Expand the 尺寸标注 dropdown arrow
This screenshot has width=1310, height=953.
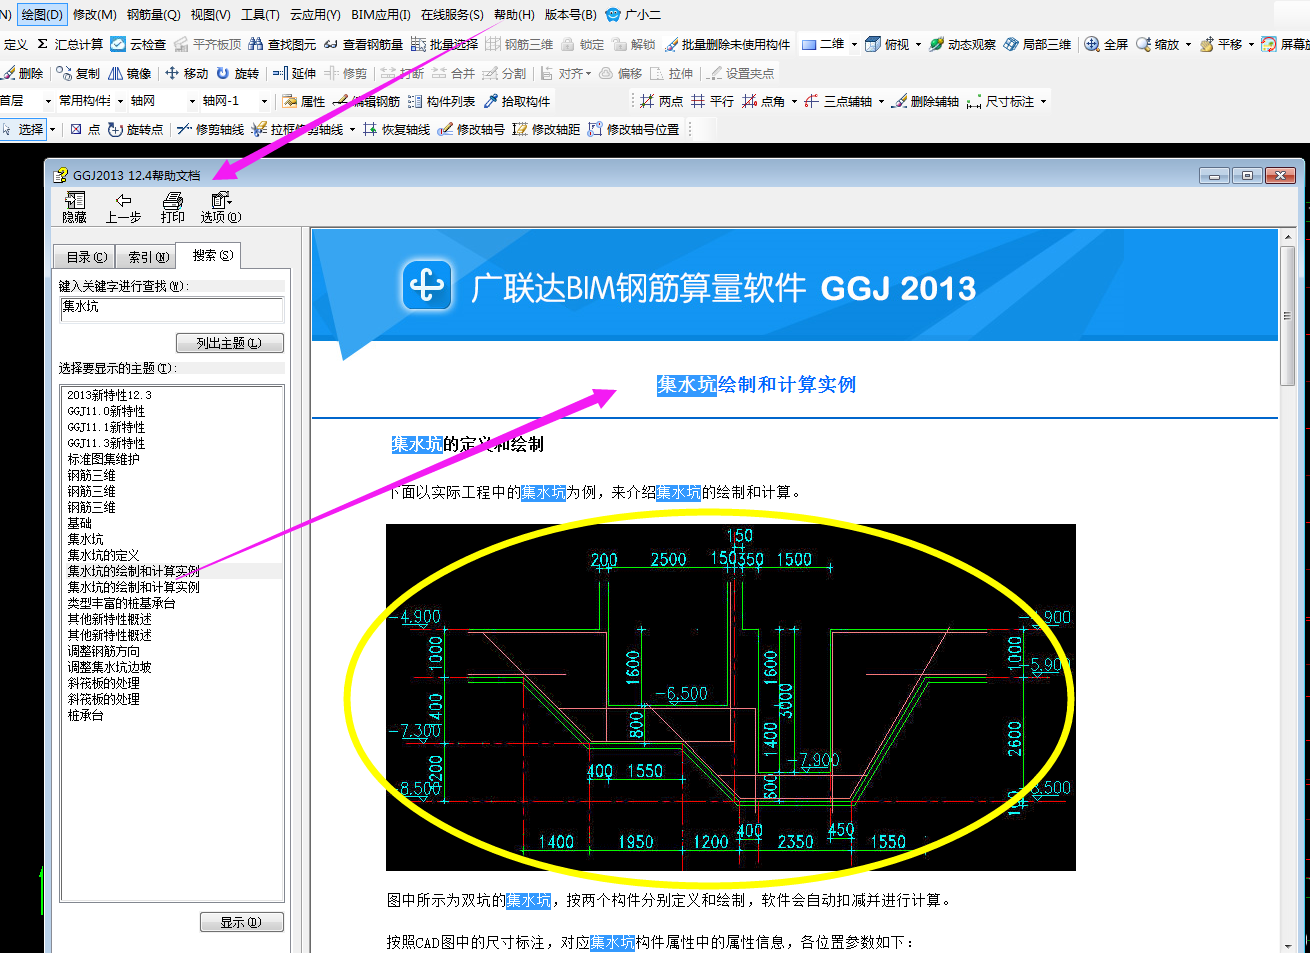(x=1043, y=101)
